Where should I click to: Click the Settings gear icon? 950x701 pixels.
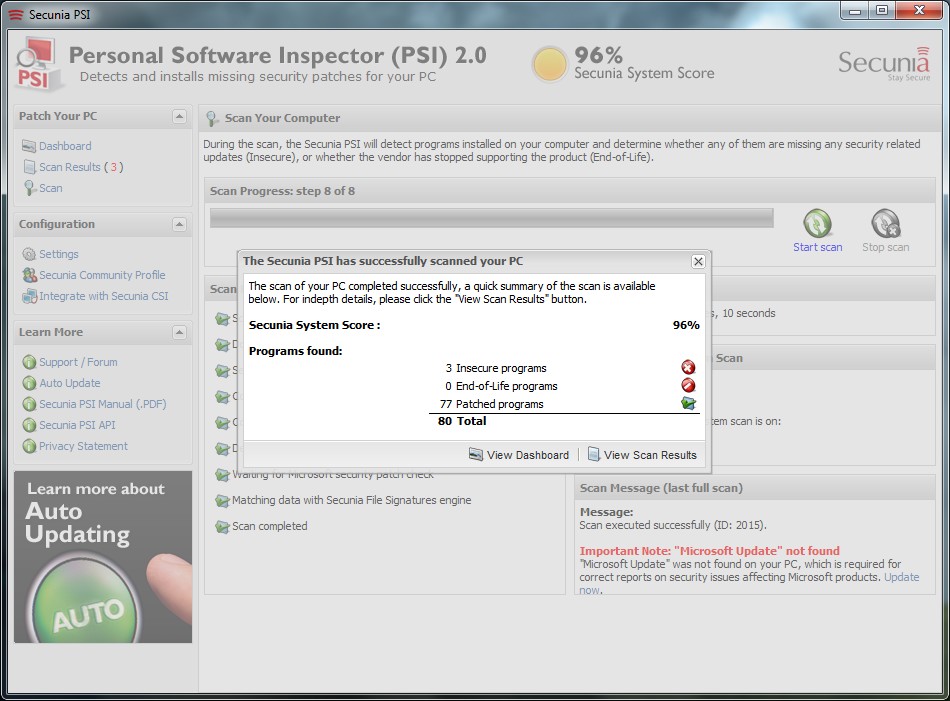28,254
